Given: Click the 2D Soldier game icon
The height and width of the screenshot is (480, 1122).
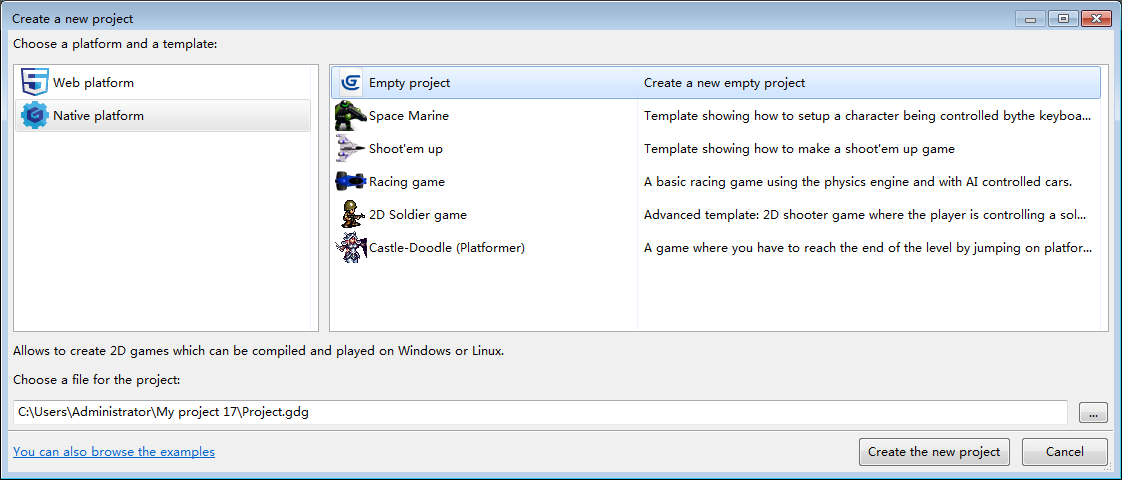Looking at the screenshot, I should tap(351, 214).
